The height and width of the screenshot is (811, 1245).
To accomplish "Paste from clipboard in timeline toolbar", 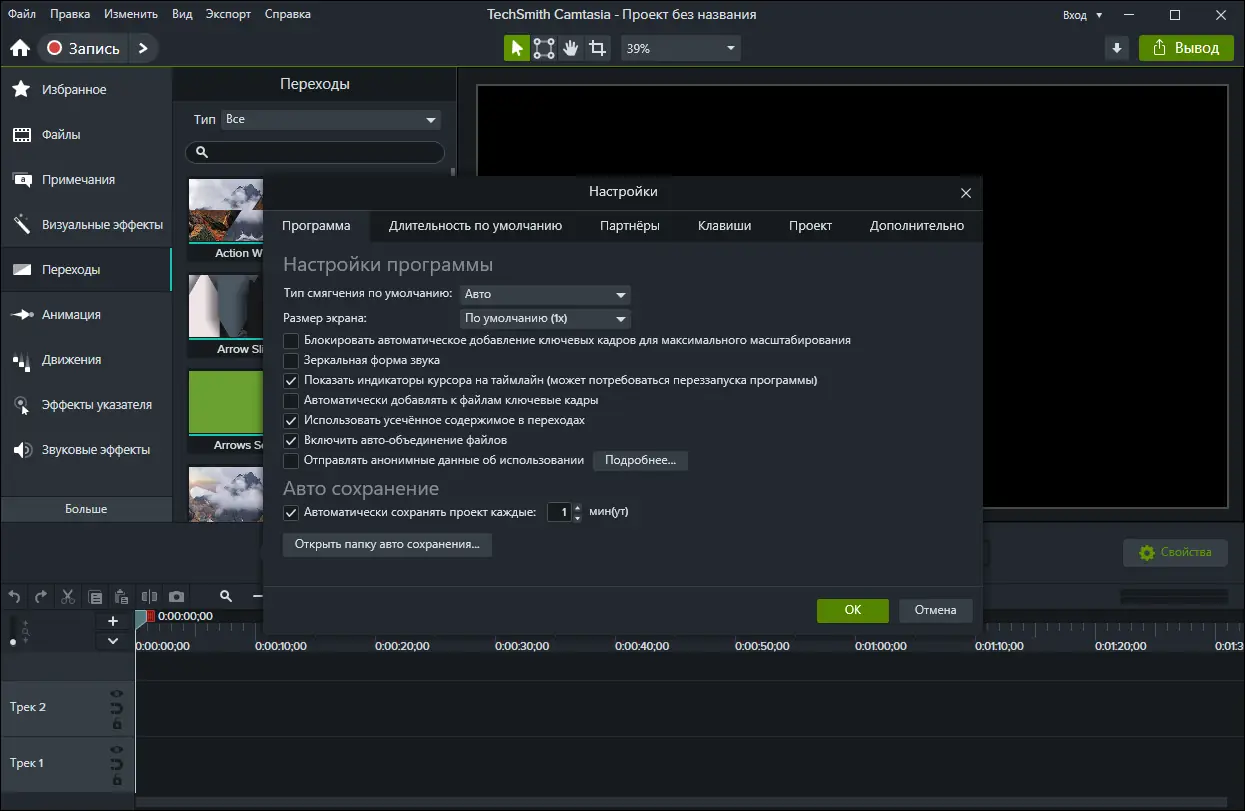I will coord(122,596).
